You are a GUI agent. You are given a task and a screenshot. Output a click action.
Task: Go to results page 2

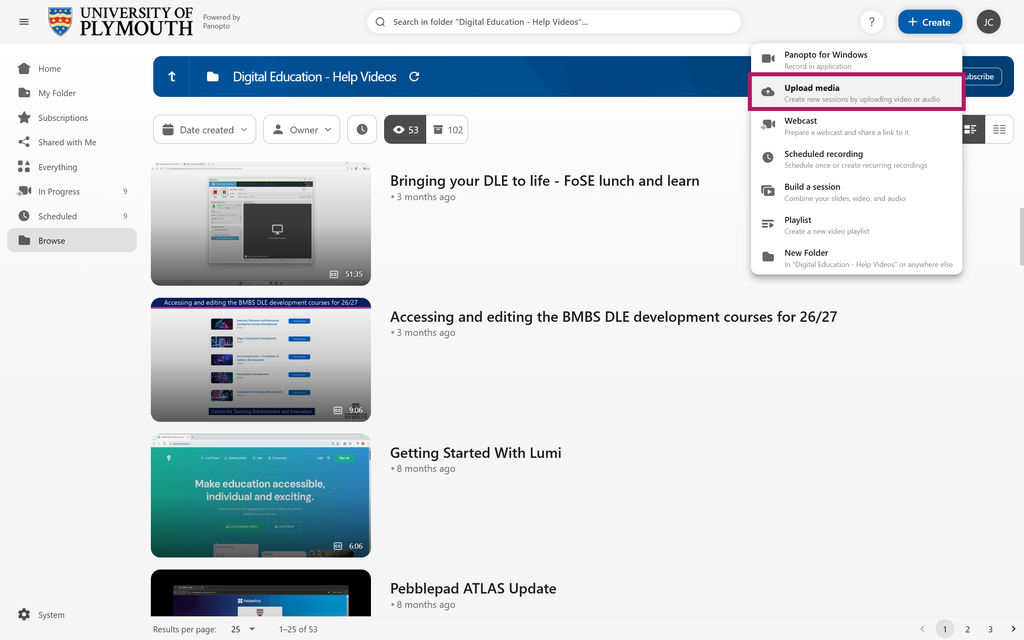click(x=967, y=629)
